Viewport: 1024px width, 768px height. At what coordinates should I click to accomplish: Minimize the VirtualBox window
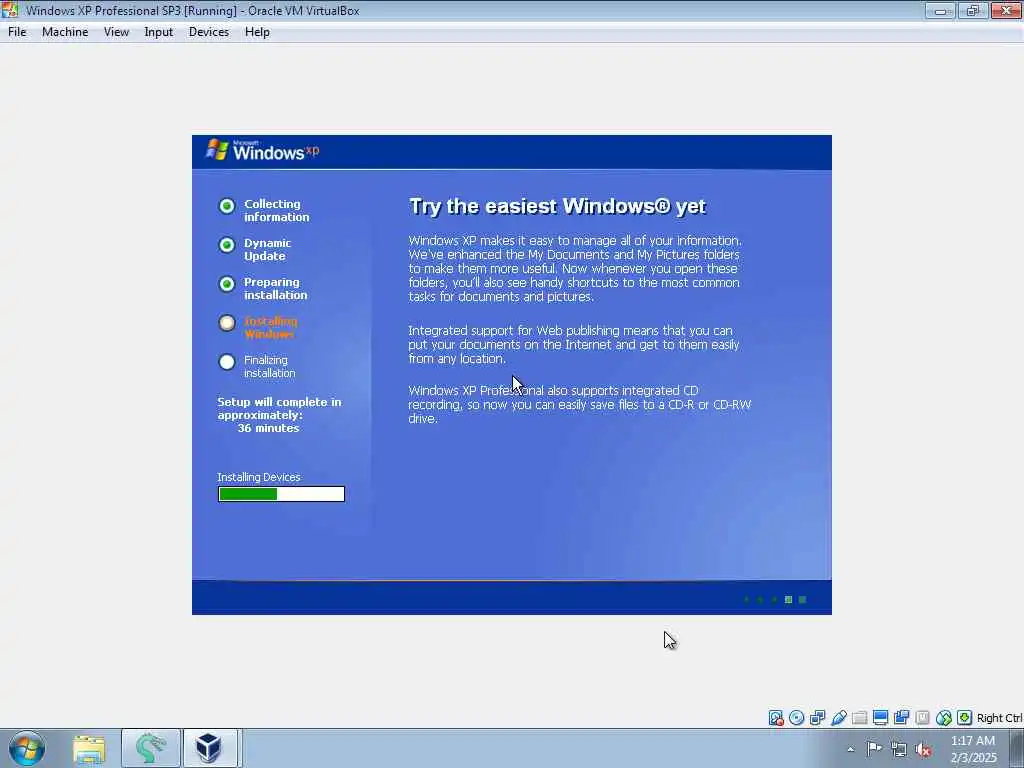940,10
